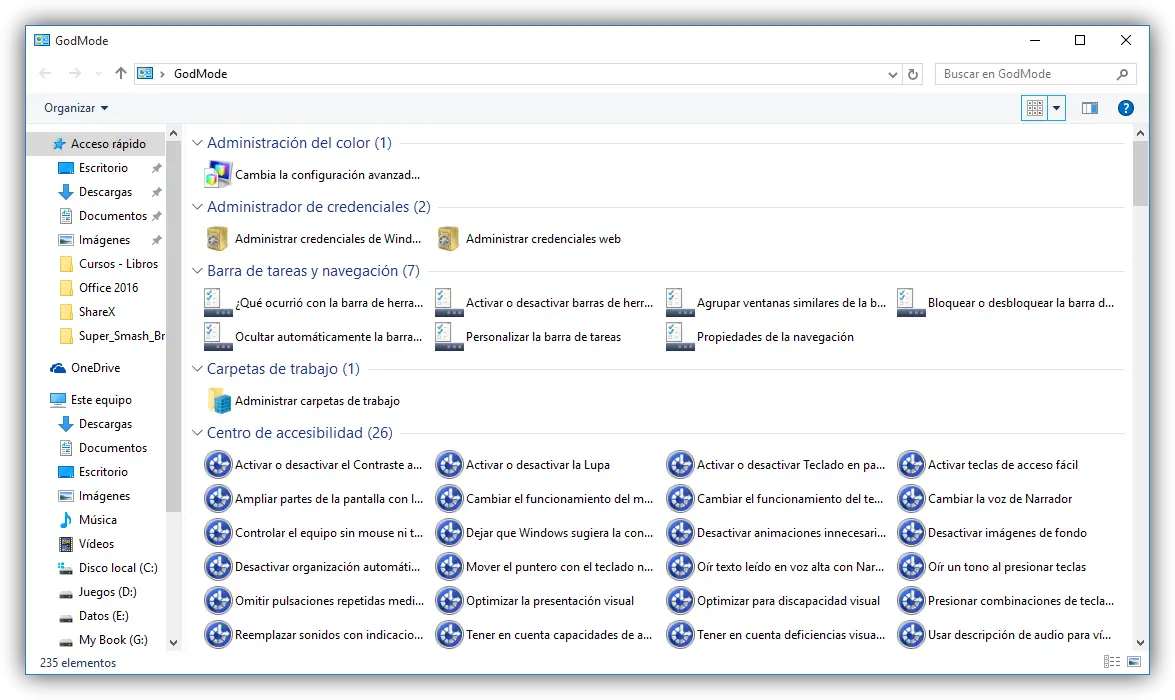Open pinned Escritorio under Acceso rápido
Viewport: 1175px width, 700px height.
94,168
